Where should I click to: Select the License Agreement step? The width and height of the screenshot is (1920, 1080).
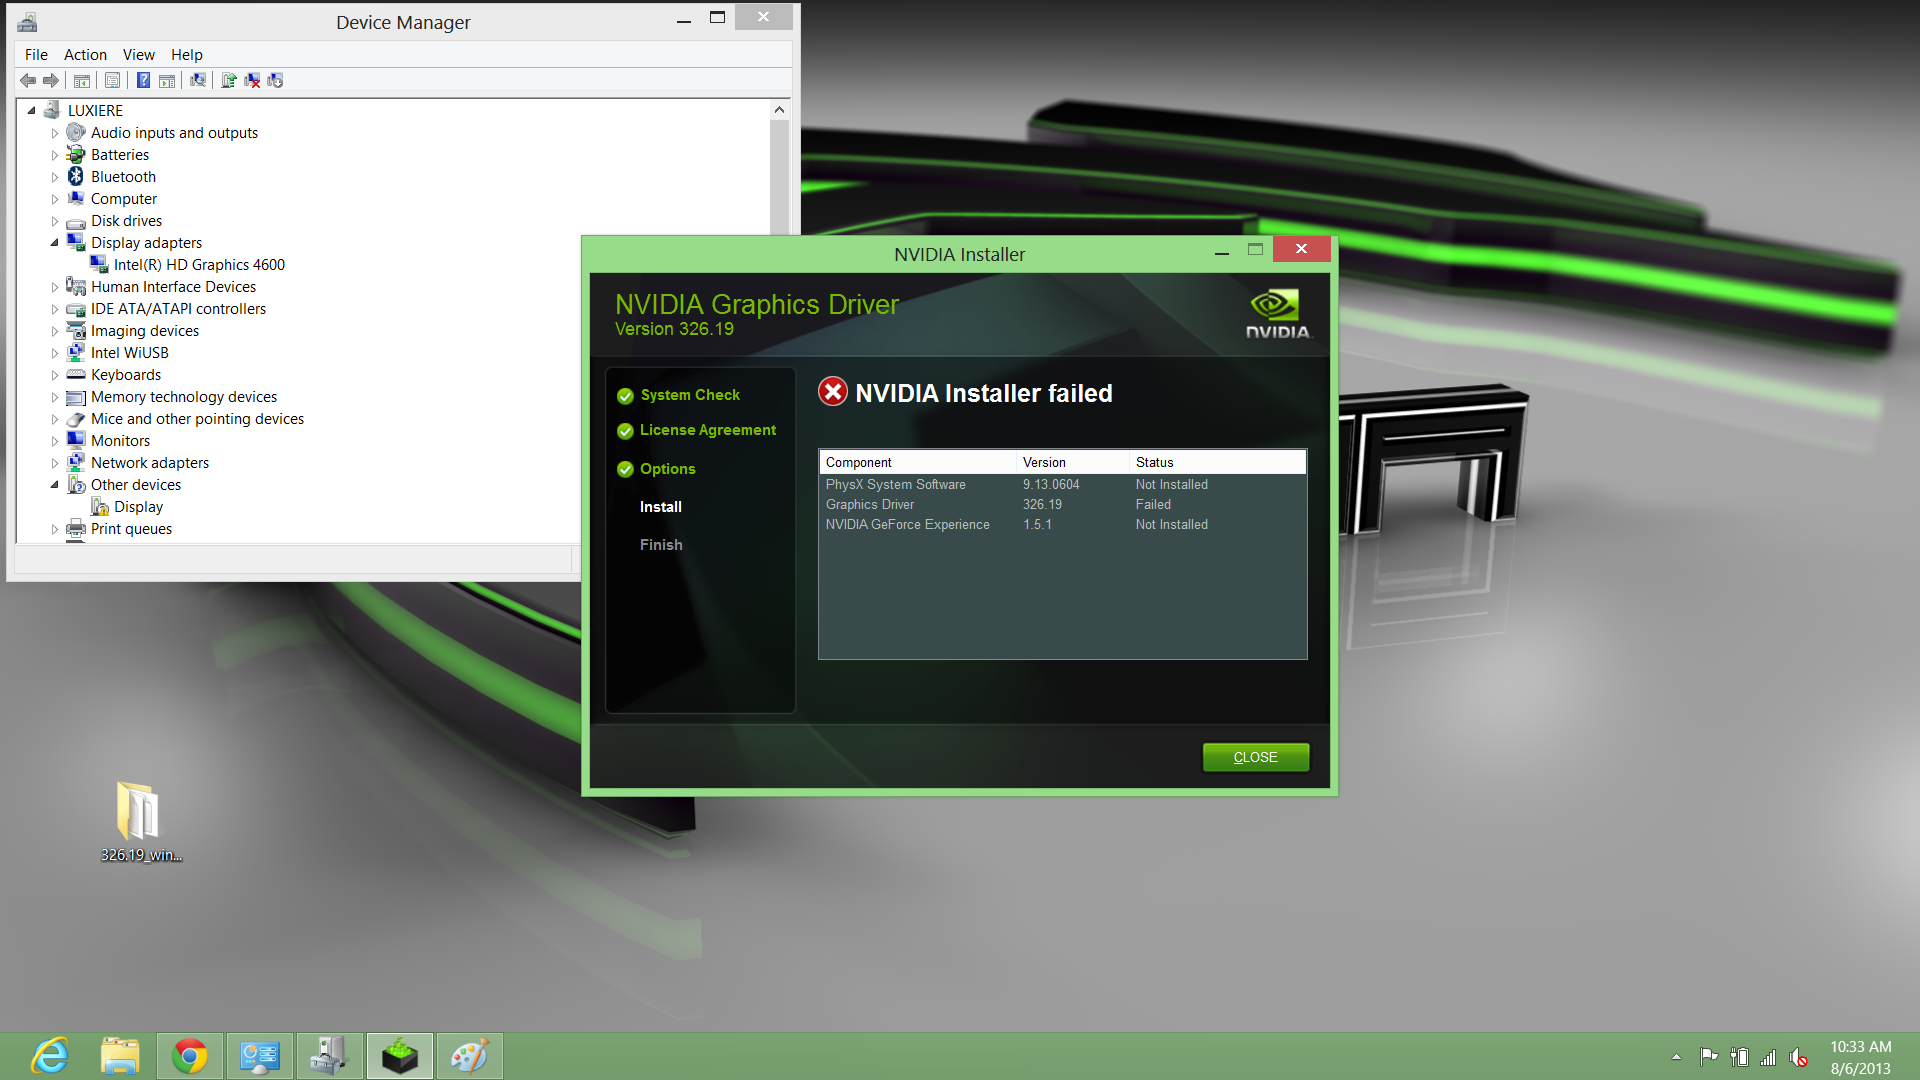click(x=708, y=430)
